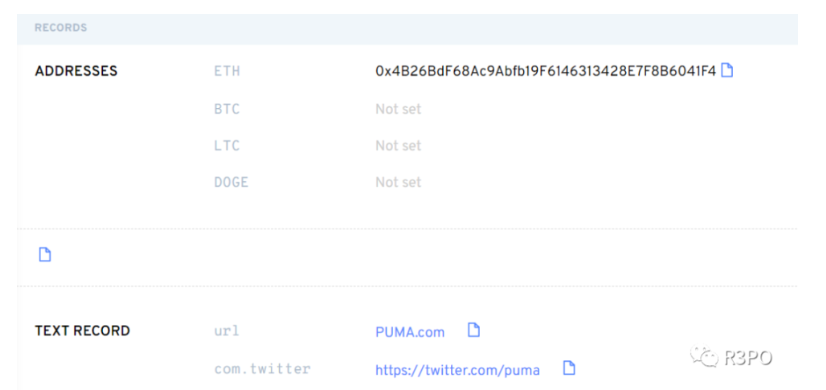Open the PUMA.com link
This screenshot has height=390, width=826.
(x=410, y=332)
